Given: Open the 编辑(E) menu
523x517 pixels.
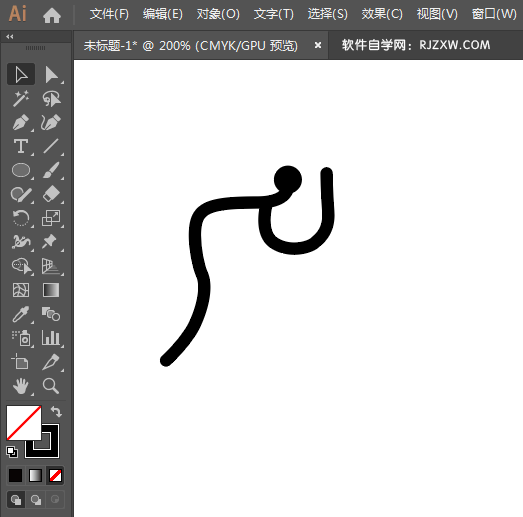Looking at the screenshot, I should 163,14.
